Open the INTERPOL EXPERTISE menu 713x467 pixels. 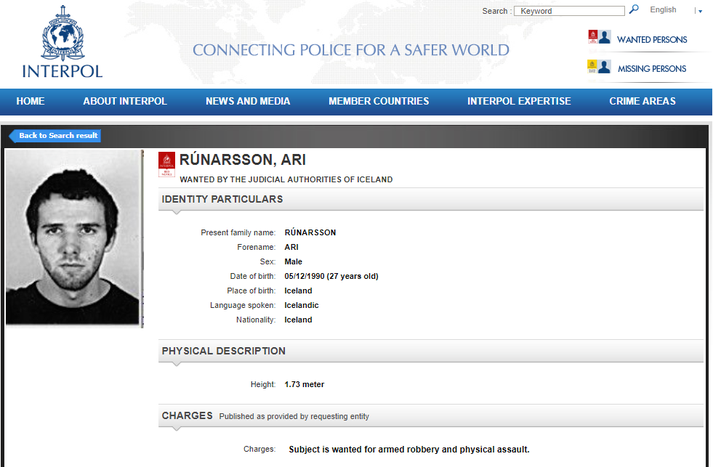(x=519, y=101)
